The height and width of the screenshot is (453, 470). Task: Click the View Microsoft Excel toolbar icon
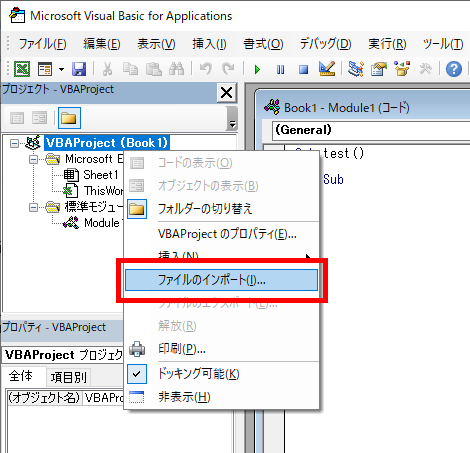(22, 69)
